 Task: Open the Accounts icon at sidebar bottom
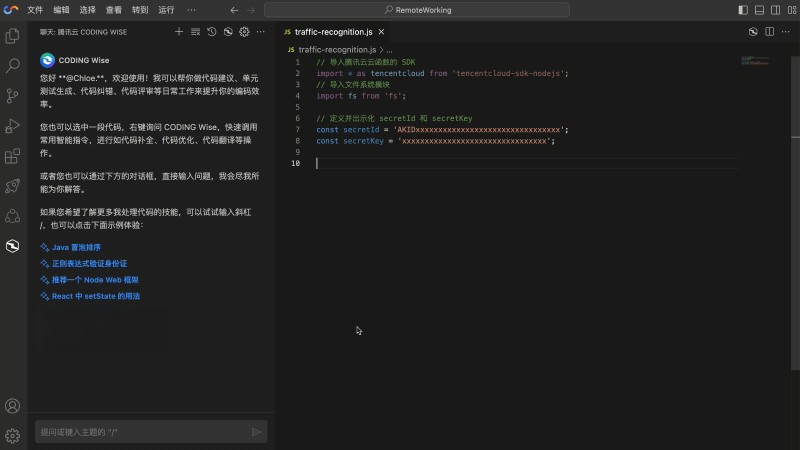point(13,406)
